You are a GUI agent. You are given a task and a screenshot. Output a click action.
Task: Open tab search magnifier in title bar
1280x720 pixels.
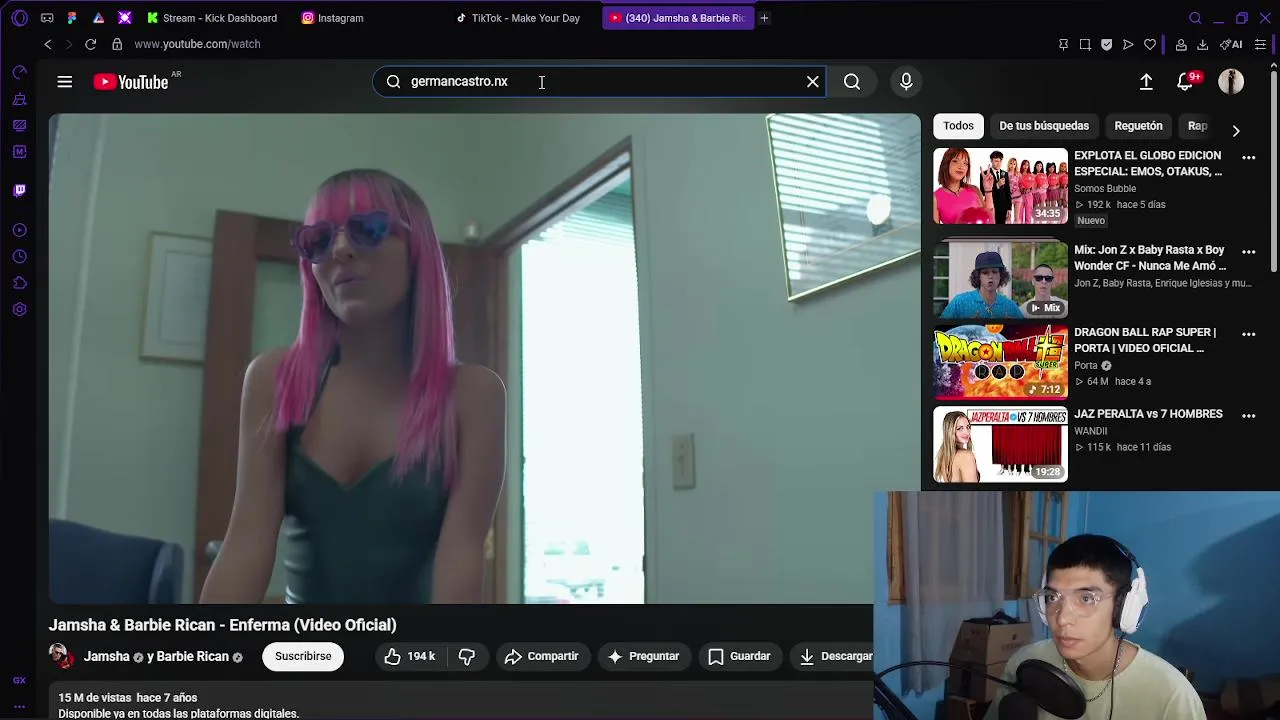point(1195,18)
